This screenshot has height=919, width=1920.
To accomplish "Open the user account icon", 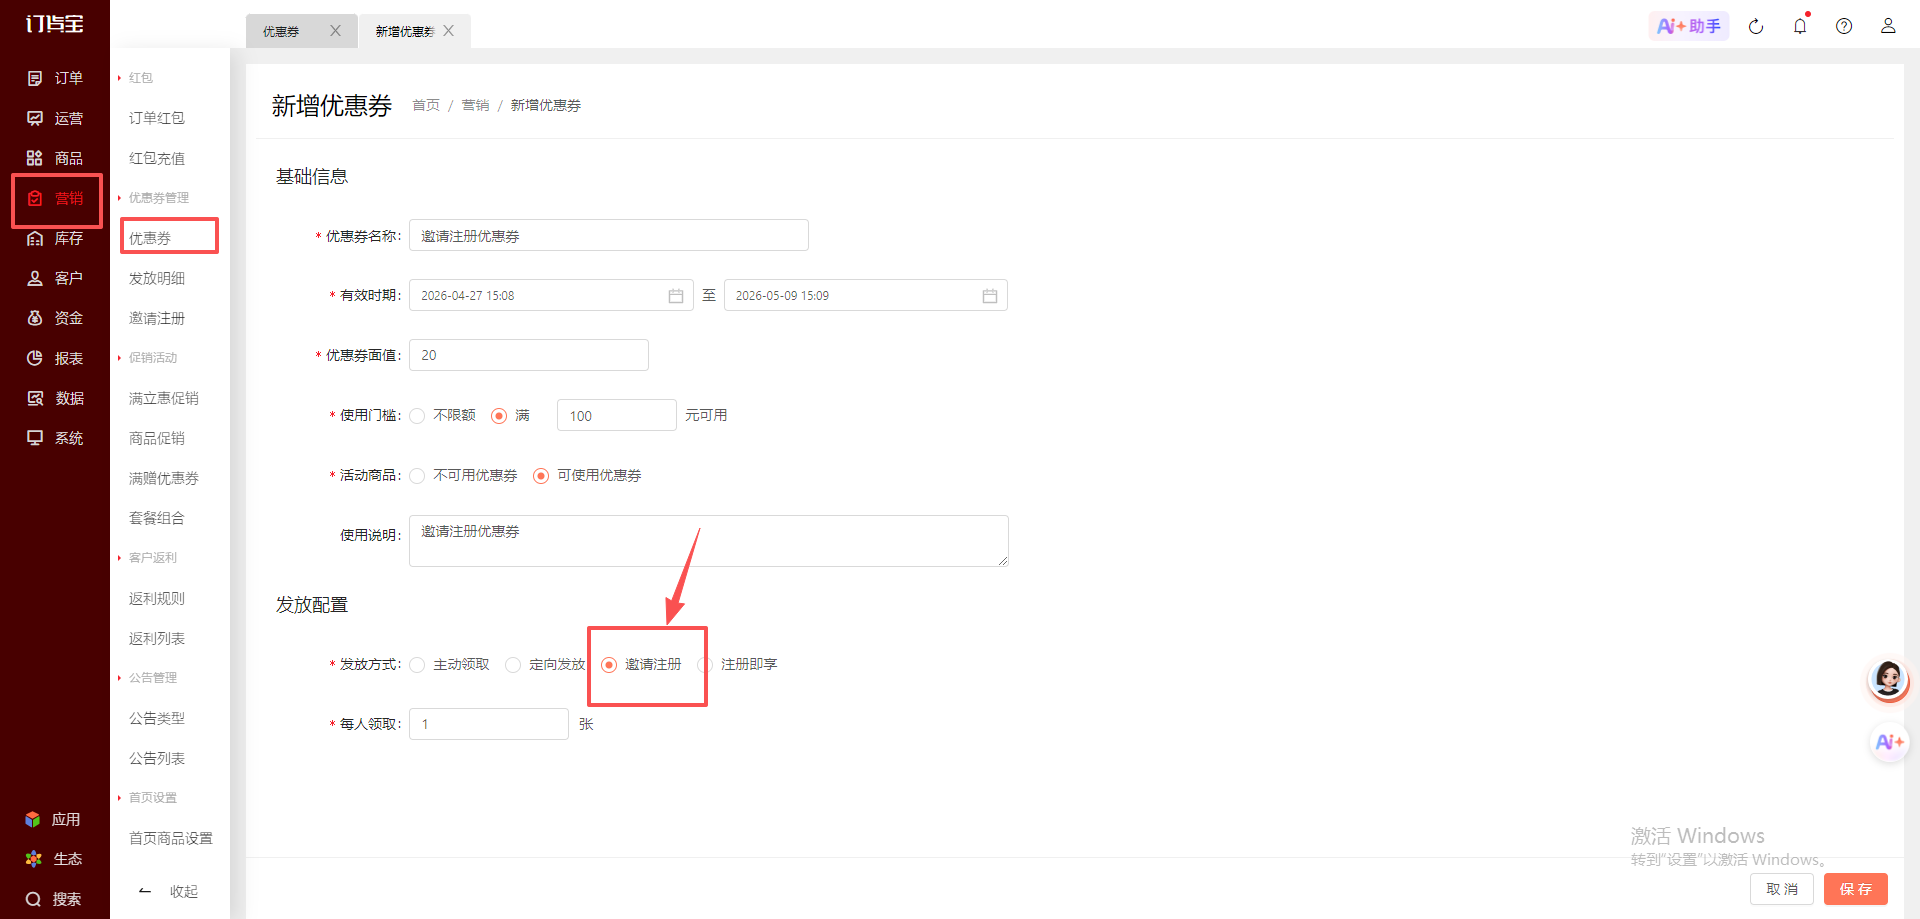I will point(1888,26).
